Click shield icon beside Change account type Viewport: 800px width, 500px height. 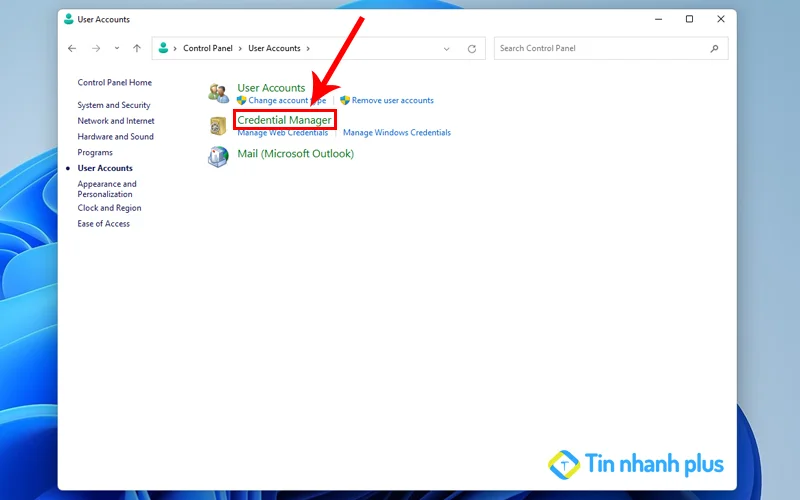242,101
